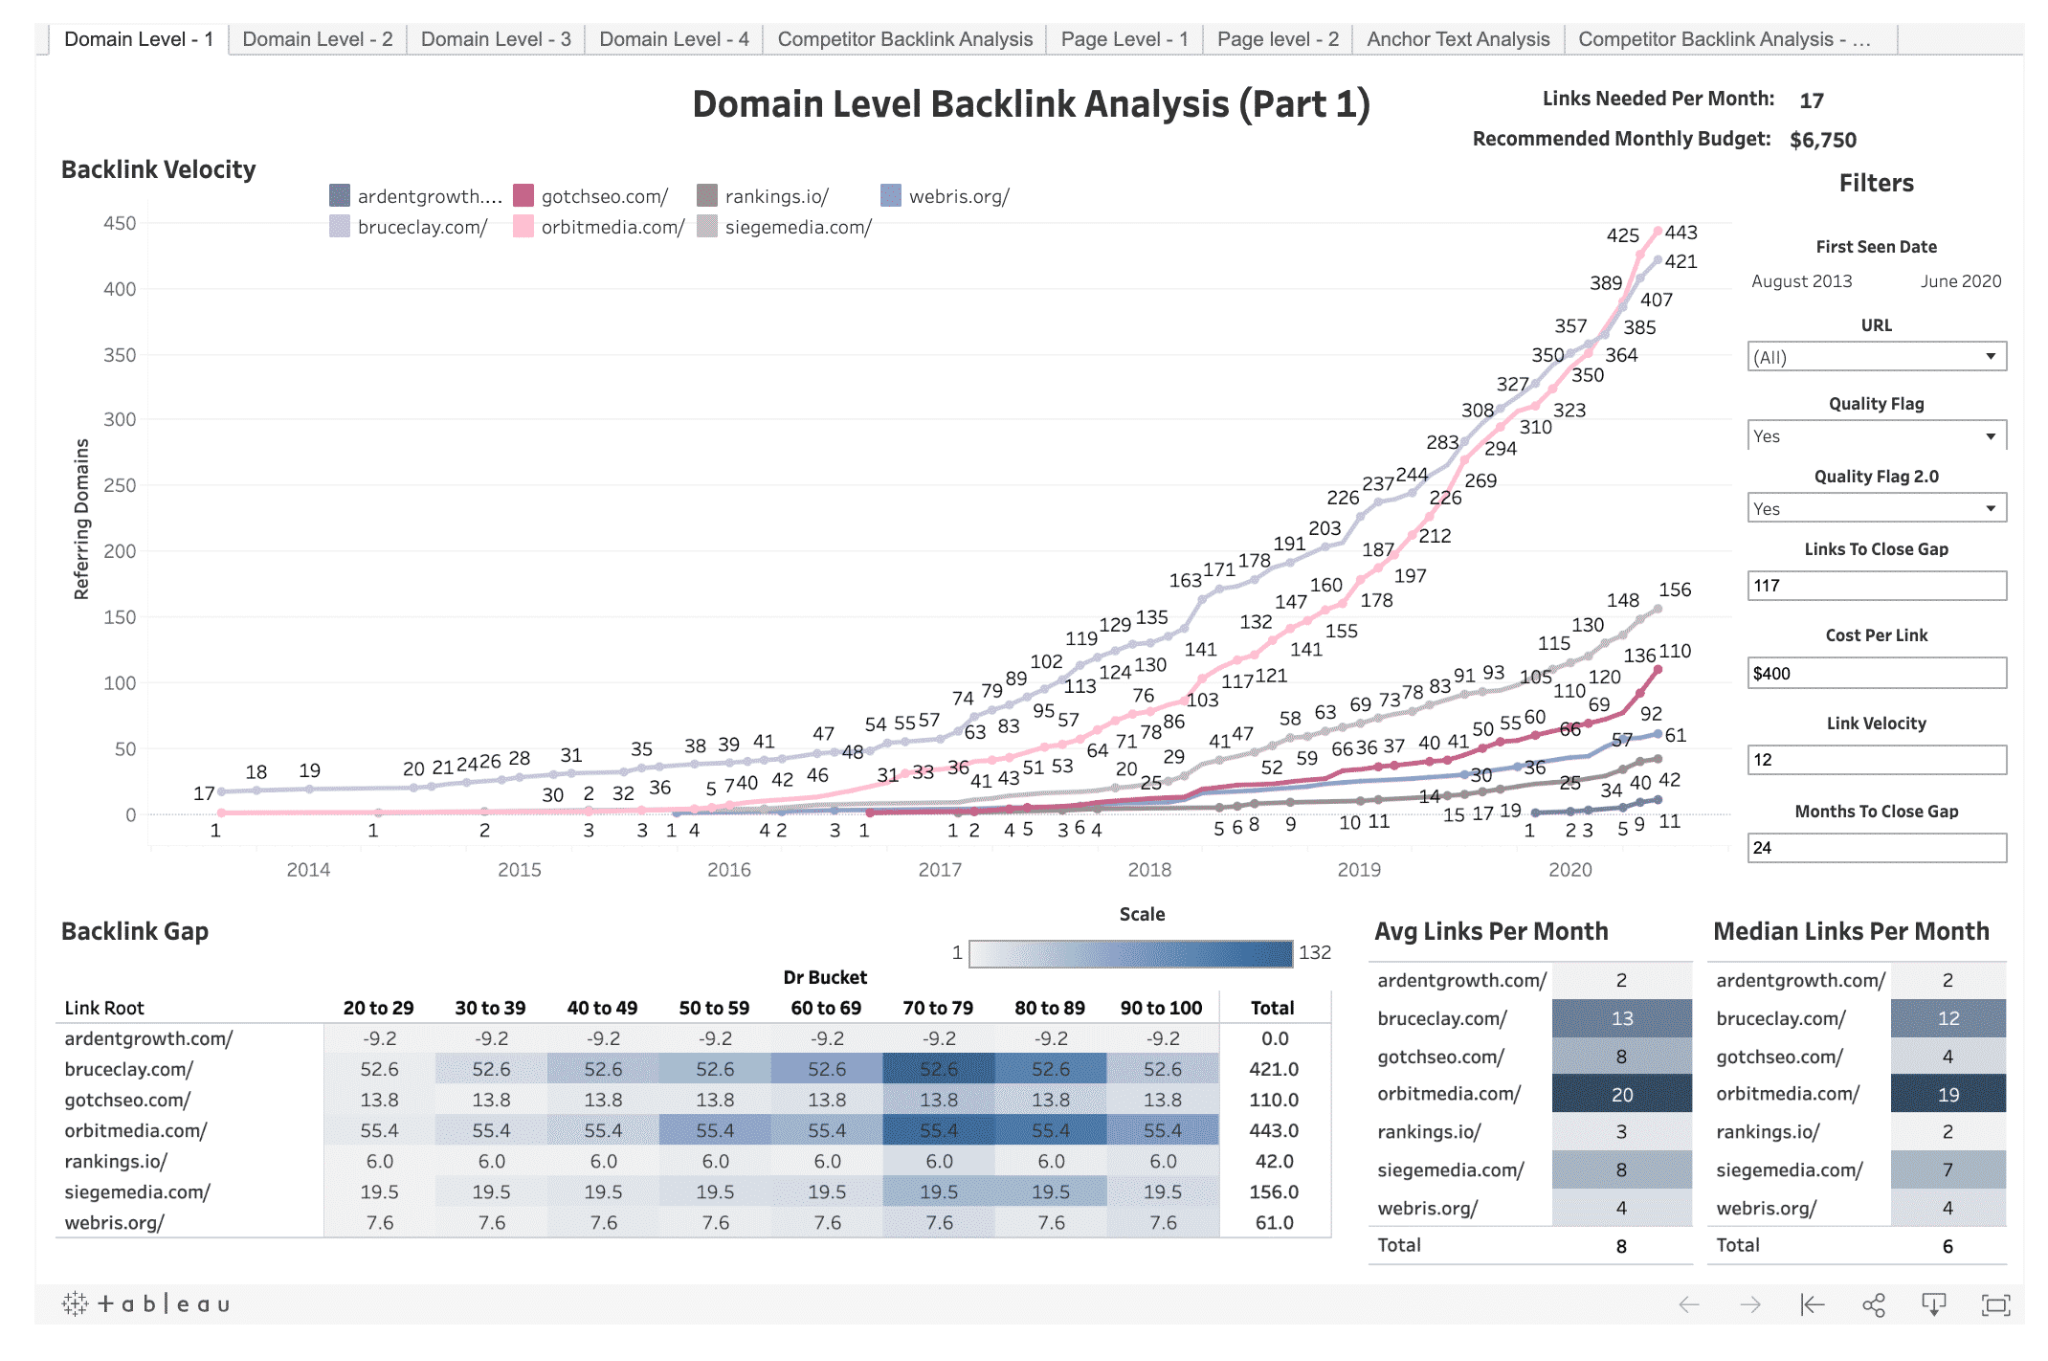Open the Quality Flag 2.0 dropdown
This screenshot has width=2048, height=1361.
click(x=1874, y=507)
